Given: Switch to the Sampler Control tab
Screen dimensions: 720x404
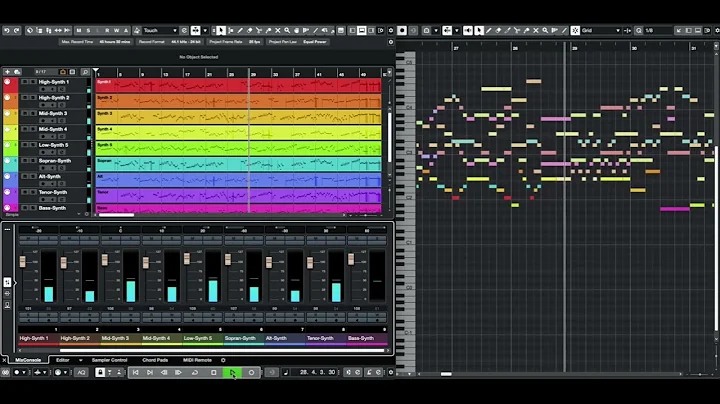Looking at the screenshot, I should coord(109,360).
